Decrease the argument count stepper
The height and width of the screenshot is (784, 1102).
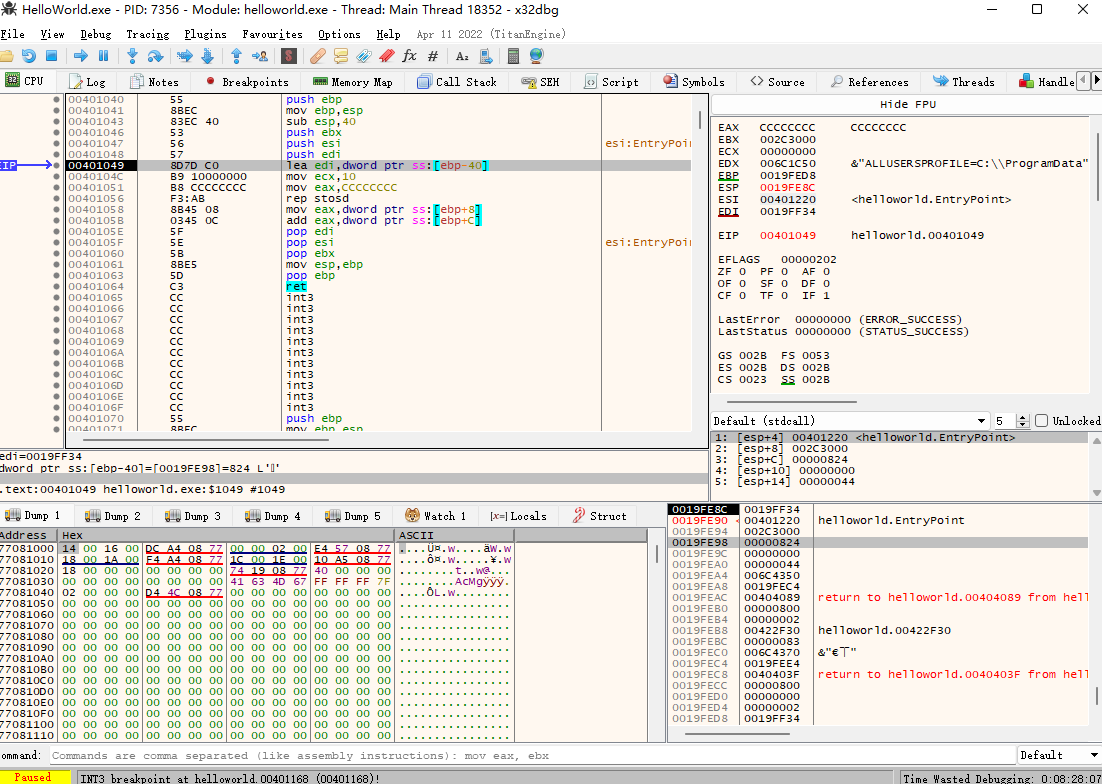click(x=1023, y=424)
